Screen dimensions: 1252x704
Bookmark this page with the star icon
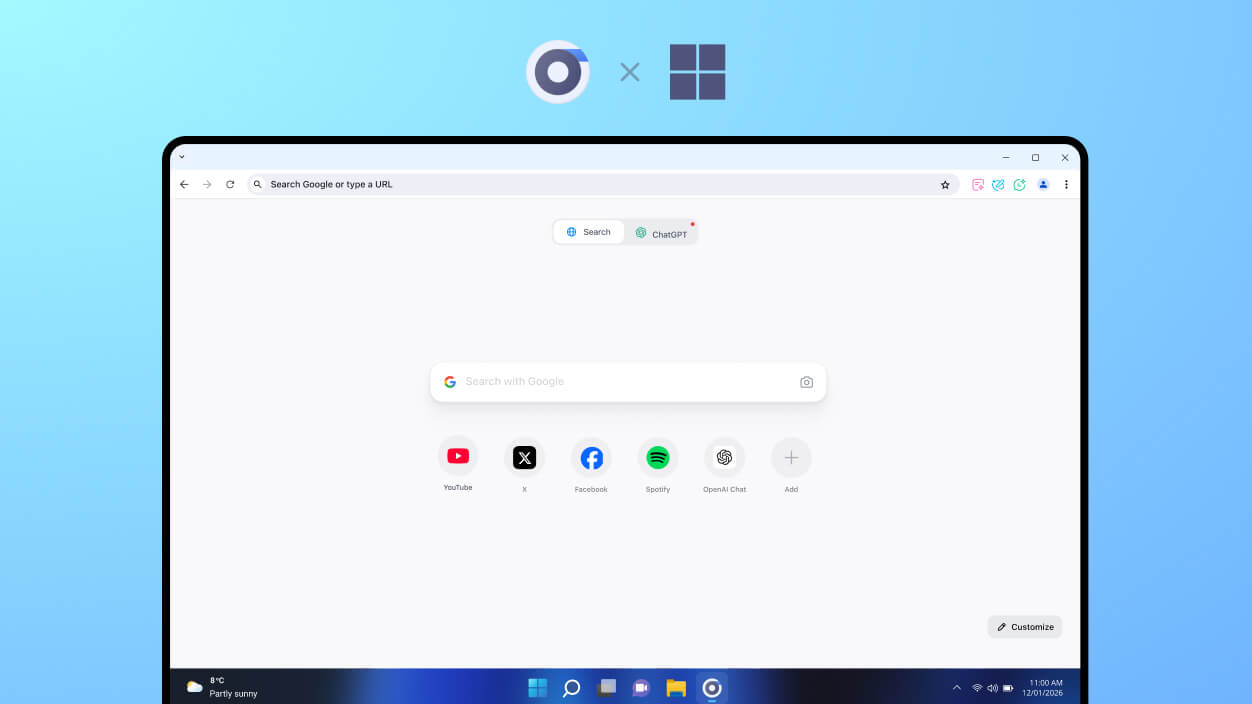pos(945,184)
